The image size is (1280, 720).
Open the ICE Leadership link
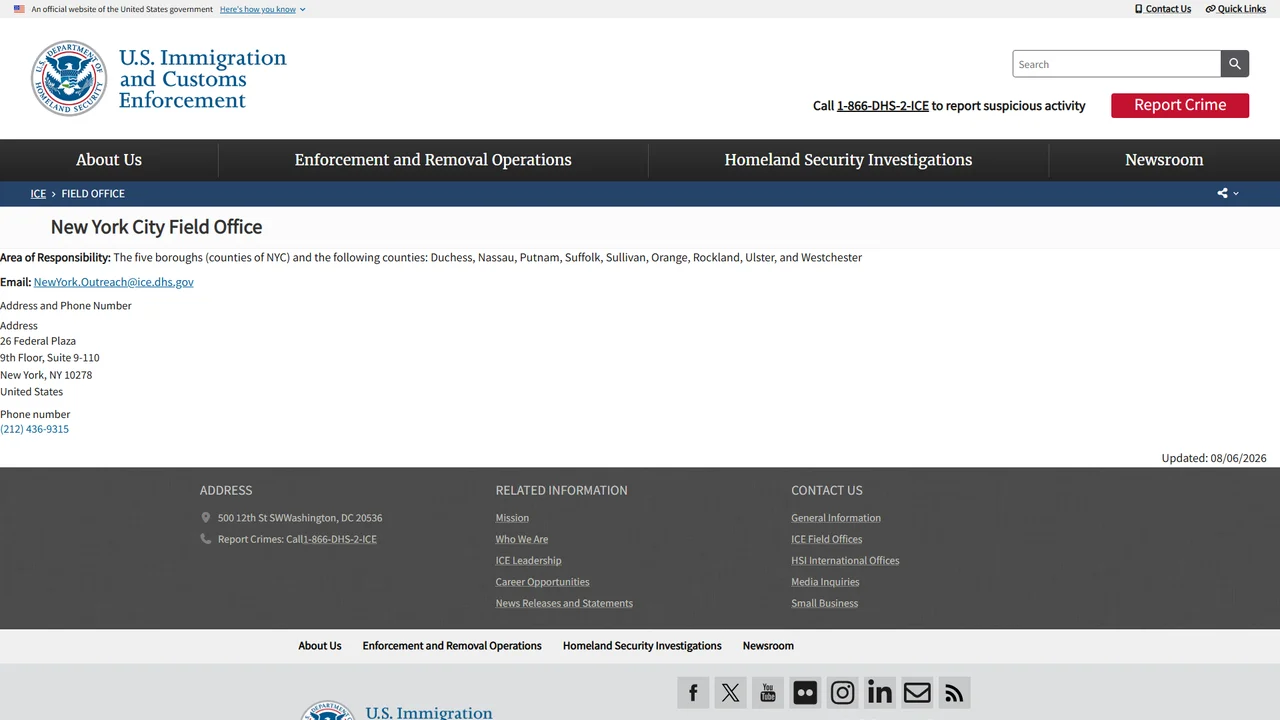coord(528,561)
